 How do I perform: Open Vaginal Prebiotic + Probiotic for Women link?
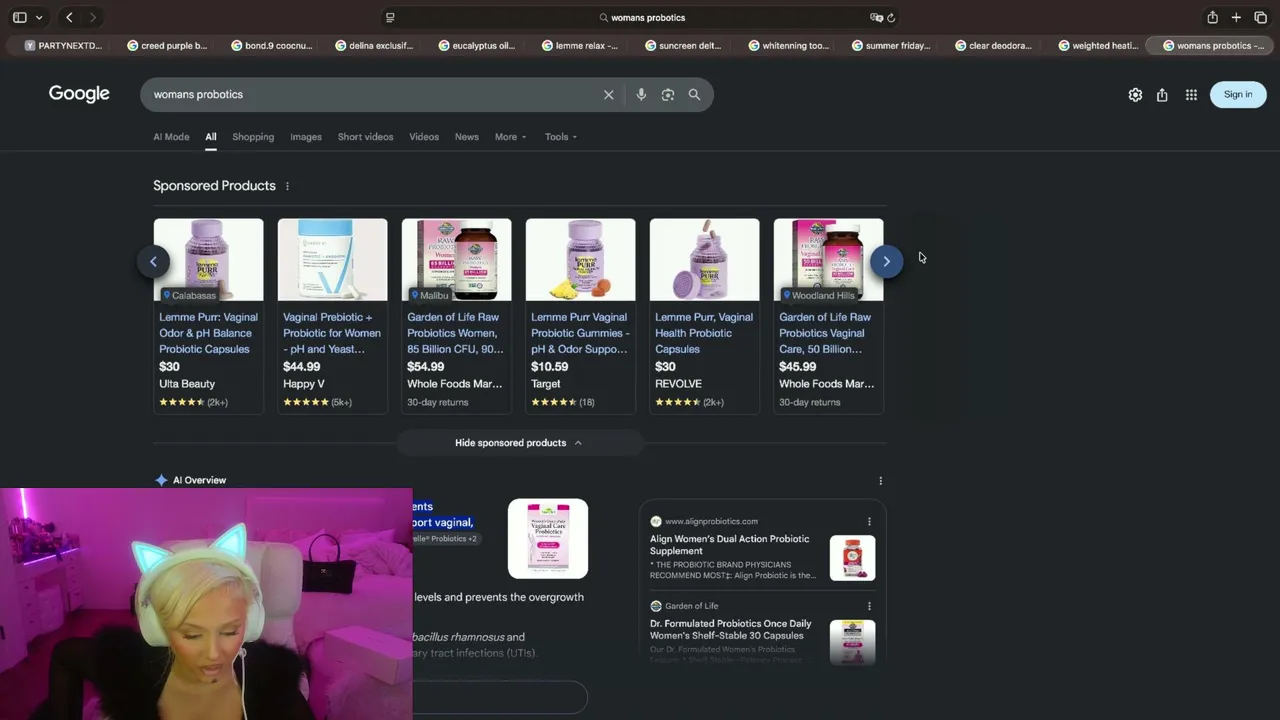point(332,333)
